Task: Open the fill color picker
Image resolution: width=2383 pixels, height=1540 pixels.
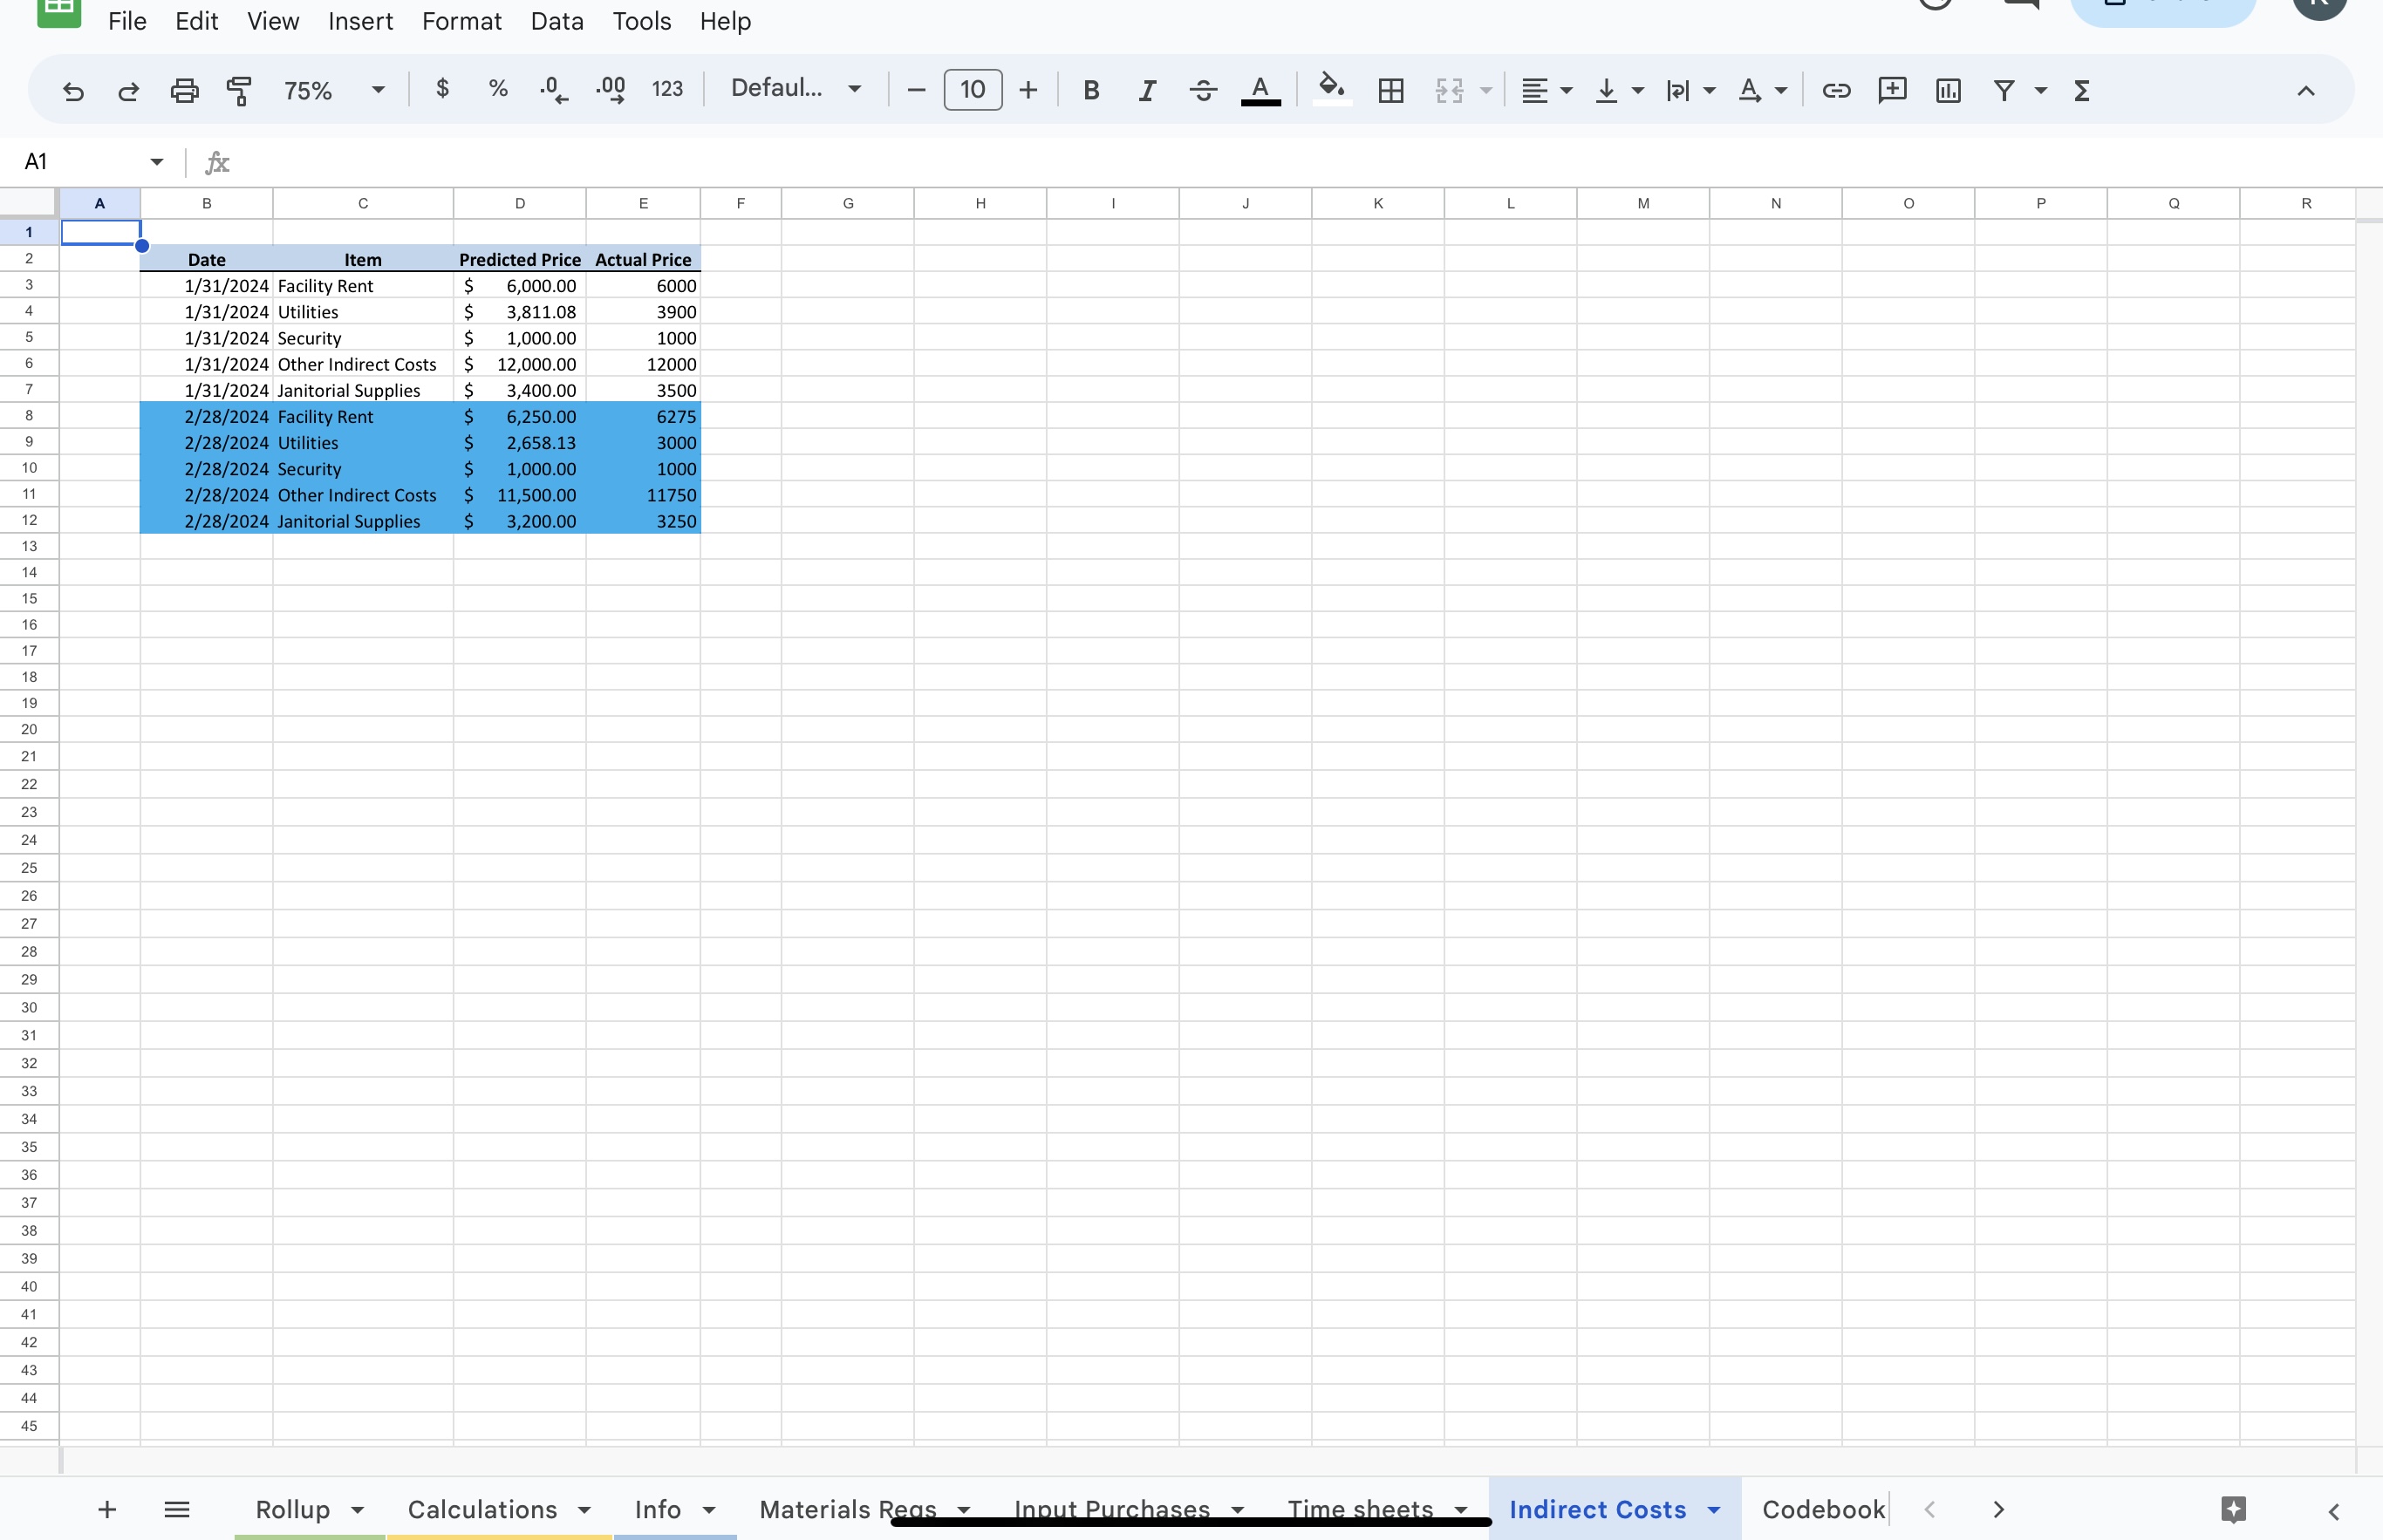Action: (x=1330, y=90)
